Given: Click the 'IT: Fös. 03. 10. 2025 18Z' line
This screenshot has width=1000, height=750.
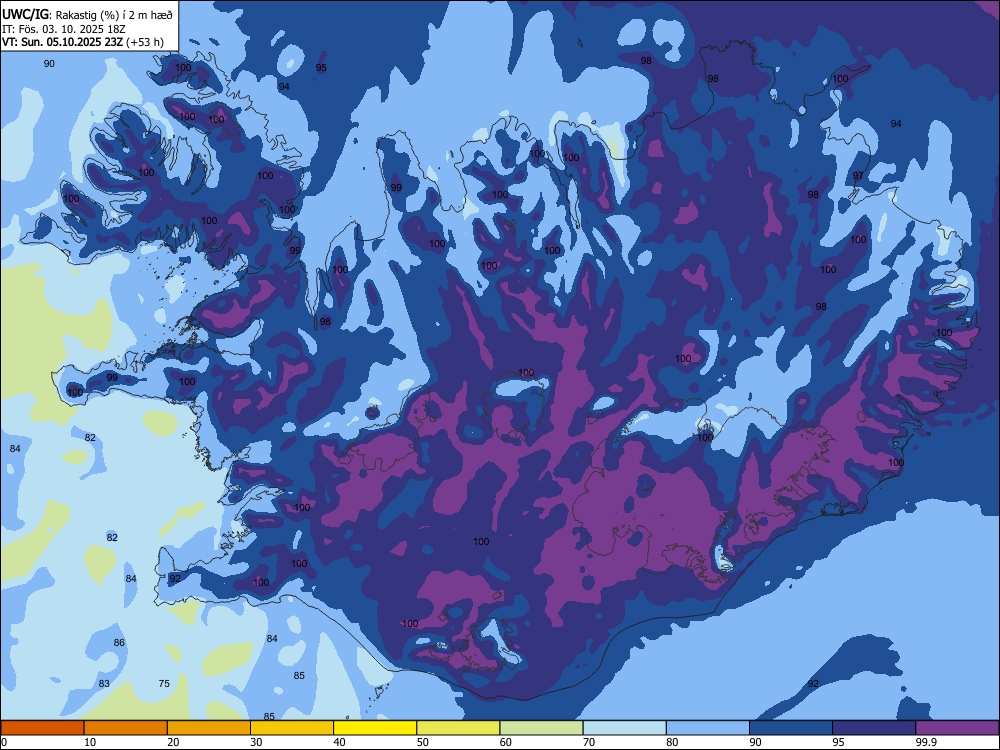Looking at the screenshot, I should coord(64,29).
